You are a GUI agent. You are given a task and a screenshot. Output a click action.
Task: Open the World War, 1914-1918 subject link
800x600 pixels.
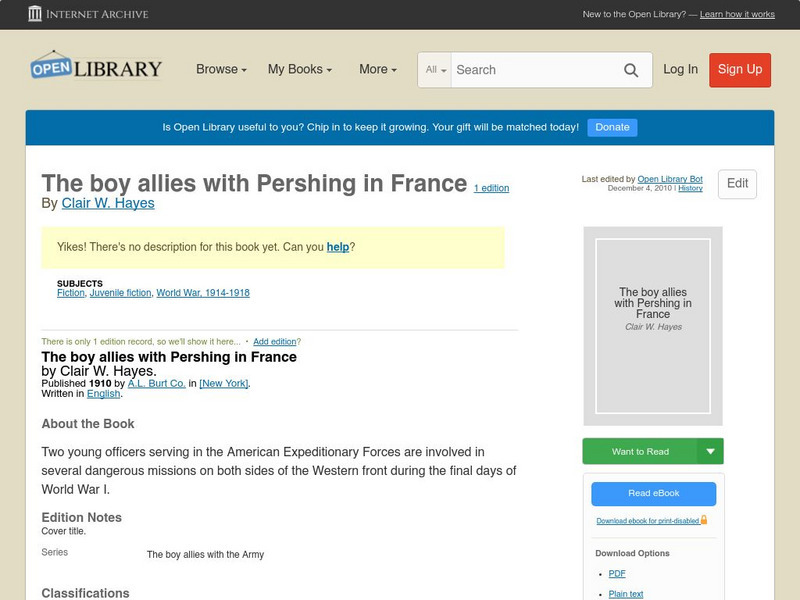202,292
